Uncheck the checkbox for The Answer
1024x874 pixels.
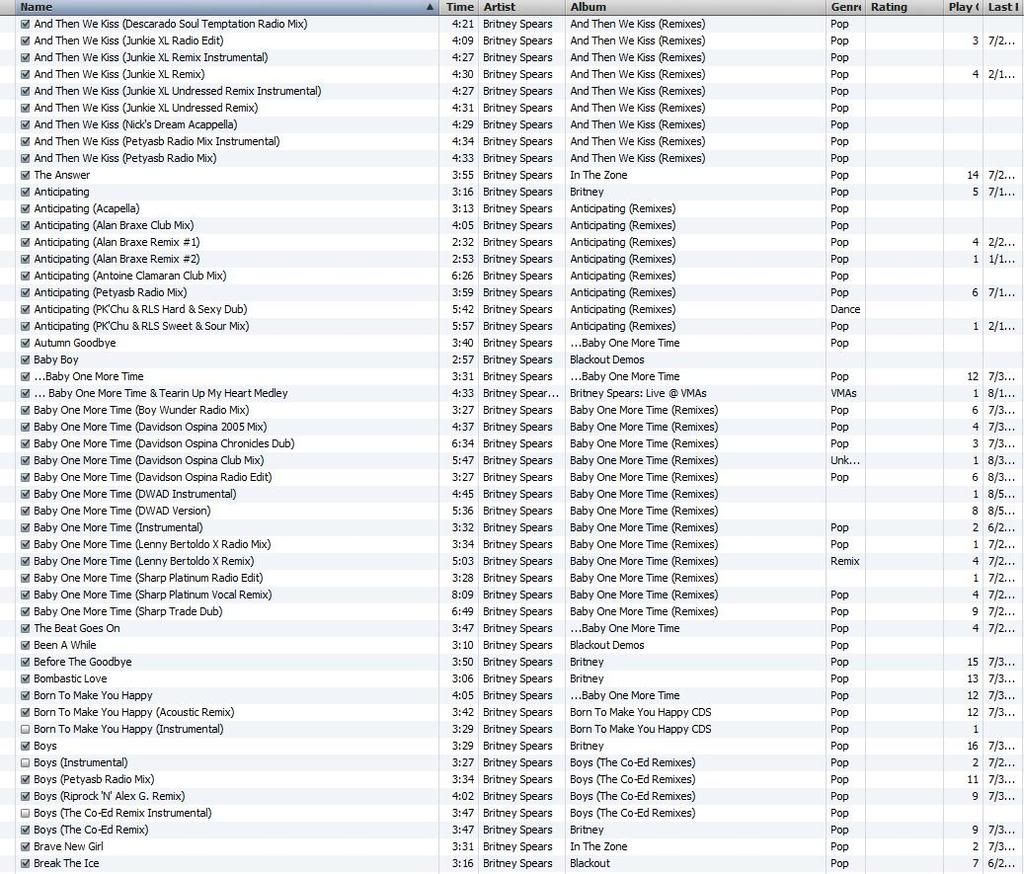pos(25,175)
